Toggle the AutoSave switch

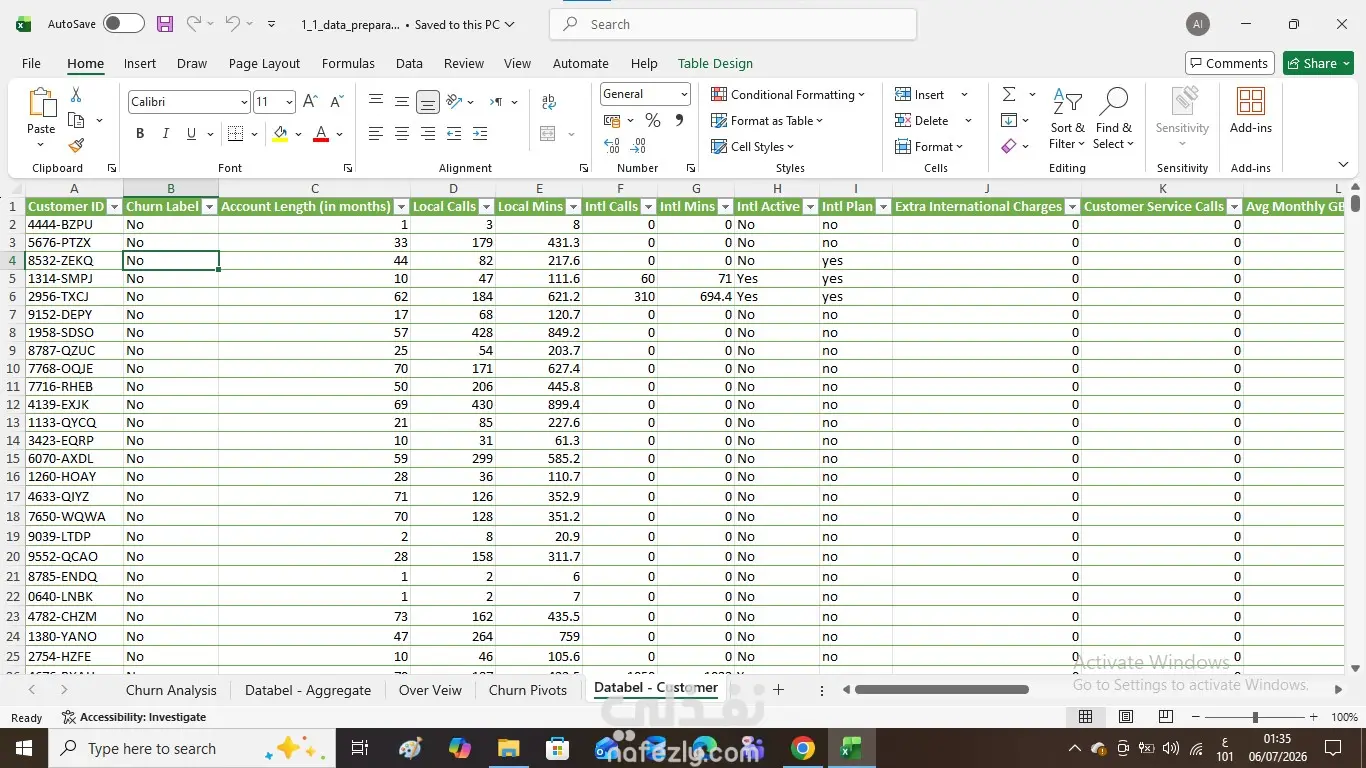pos(124,24)
